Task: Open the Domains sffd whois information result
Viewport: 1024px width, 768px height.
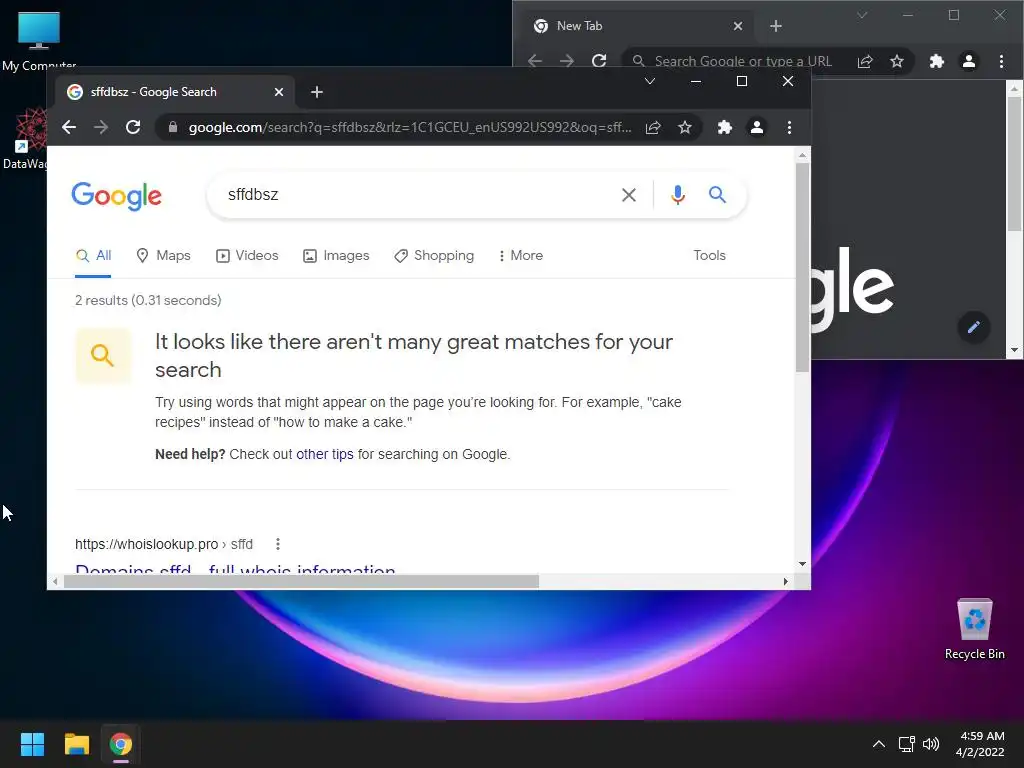Action: [235, 568]
